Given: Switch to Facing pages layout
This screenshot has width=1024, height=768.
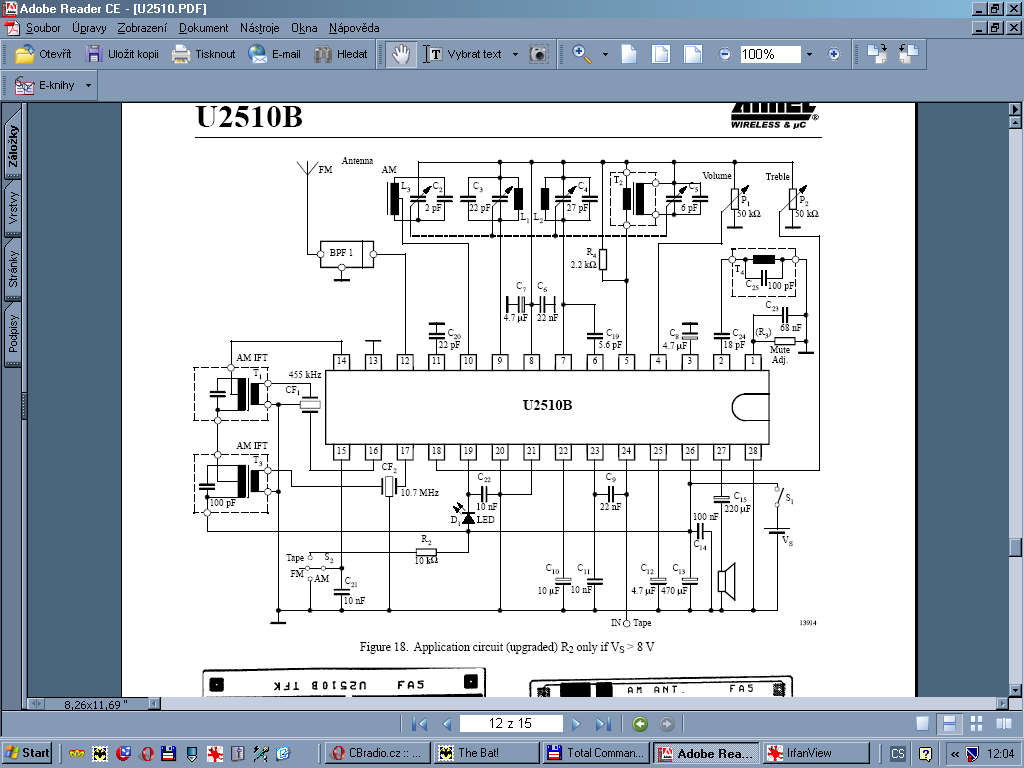Looking at the screenshot, I should (x=1004, y=724).
